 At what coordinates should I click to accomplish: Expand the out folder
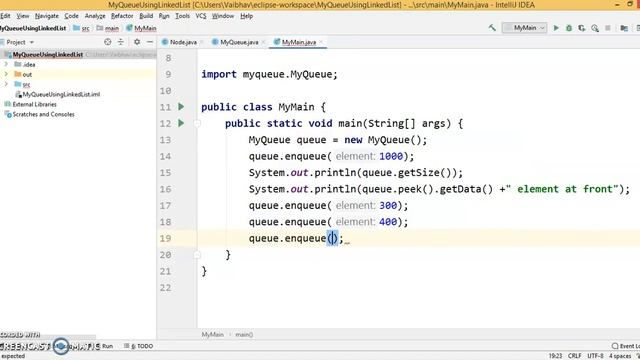[x=6, y=74]
